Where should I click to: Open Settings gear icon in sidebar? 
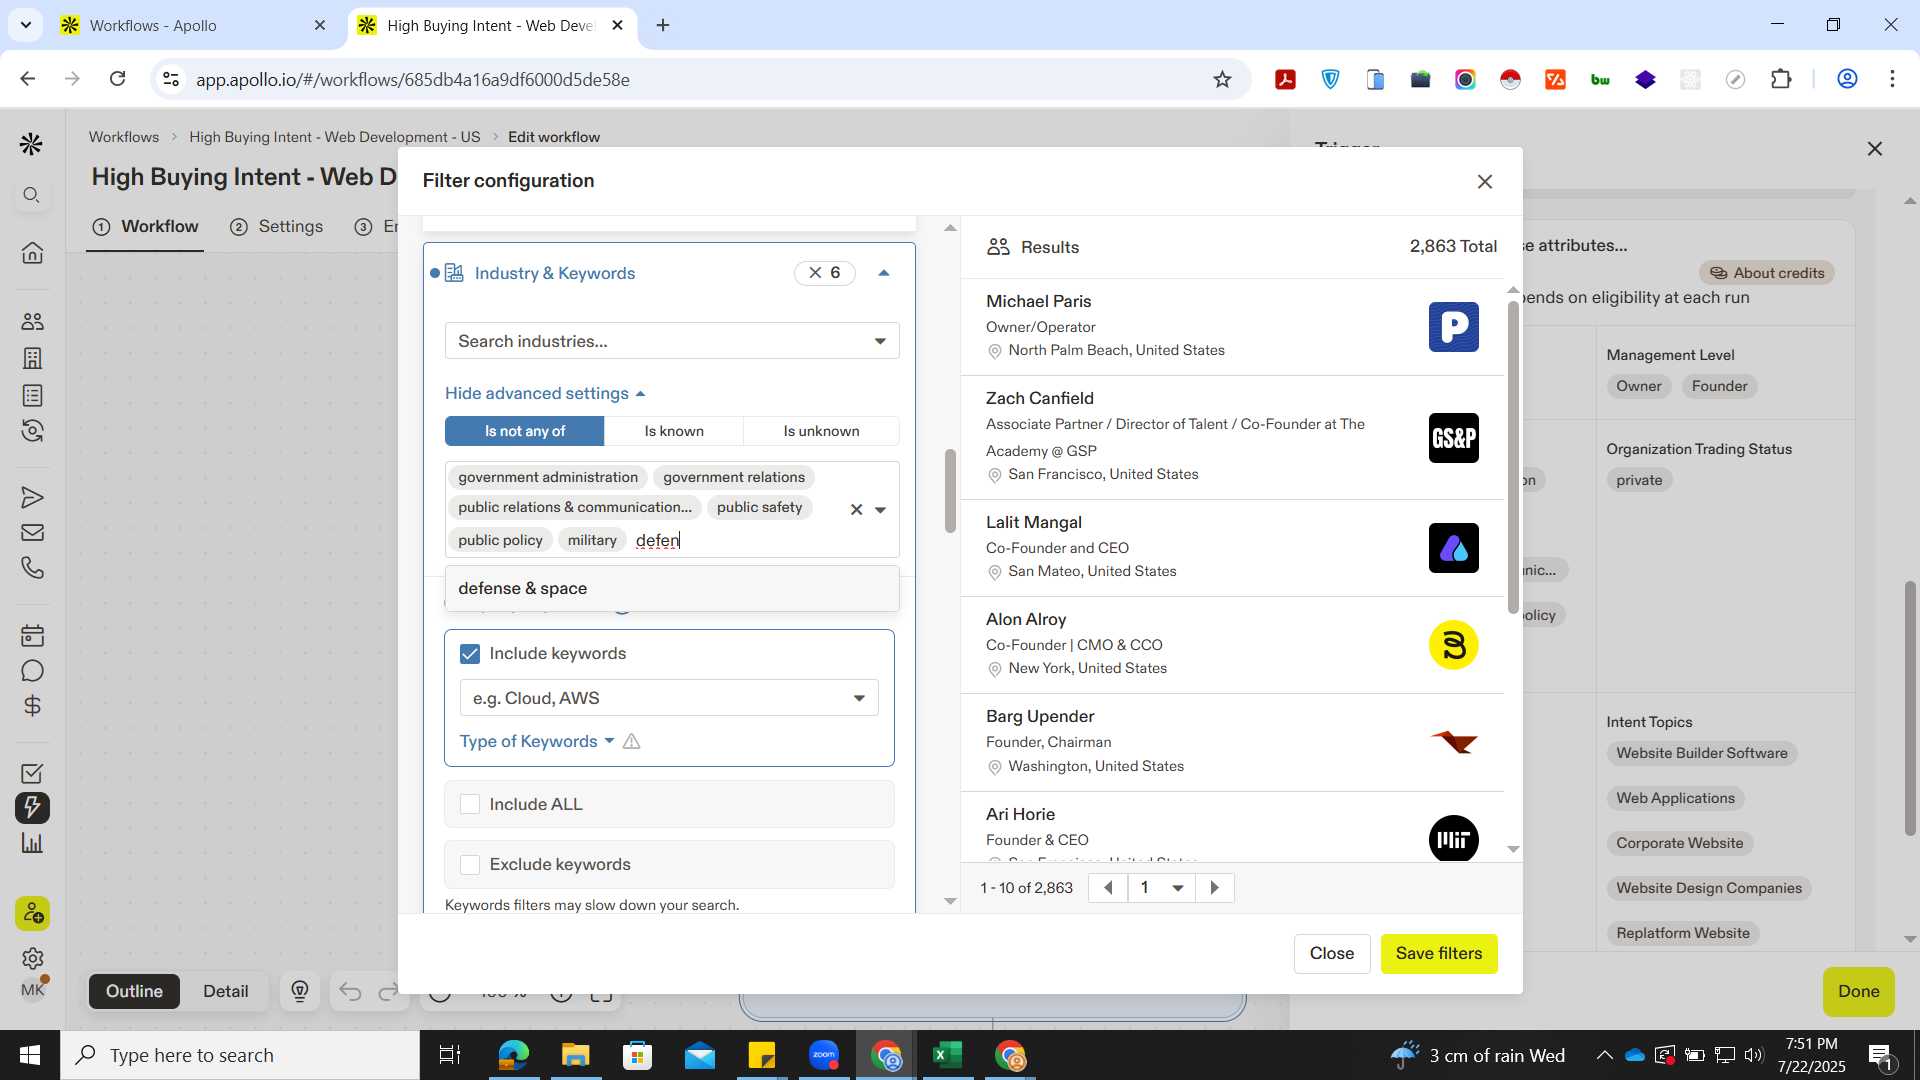pos(32,958)
